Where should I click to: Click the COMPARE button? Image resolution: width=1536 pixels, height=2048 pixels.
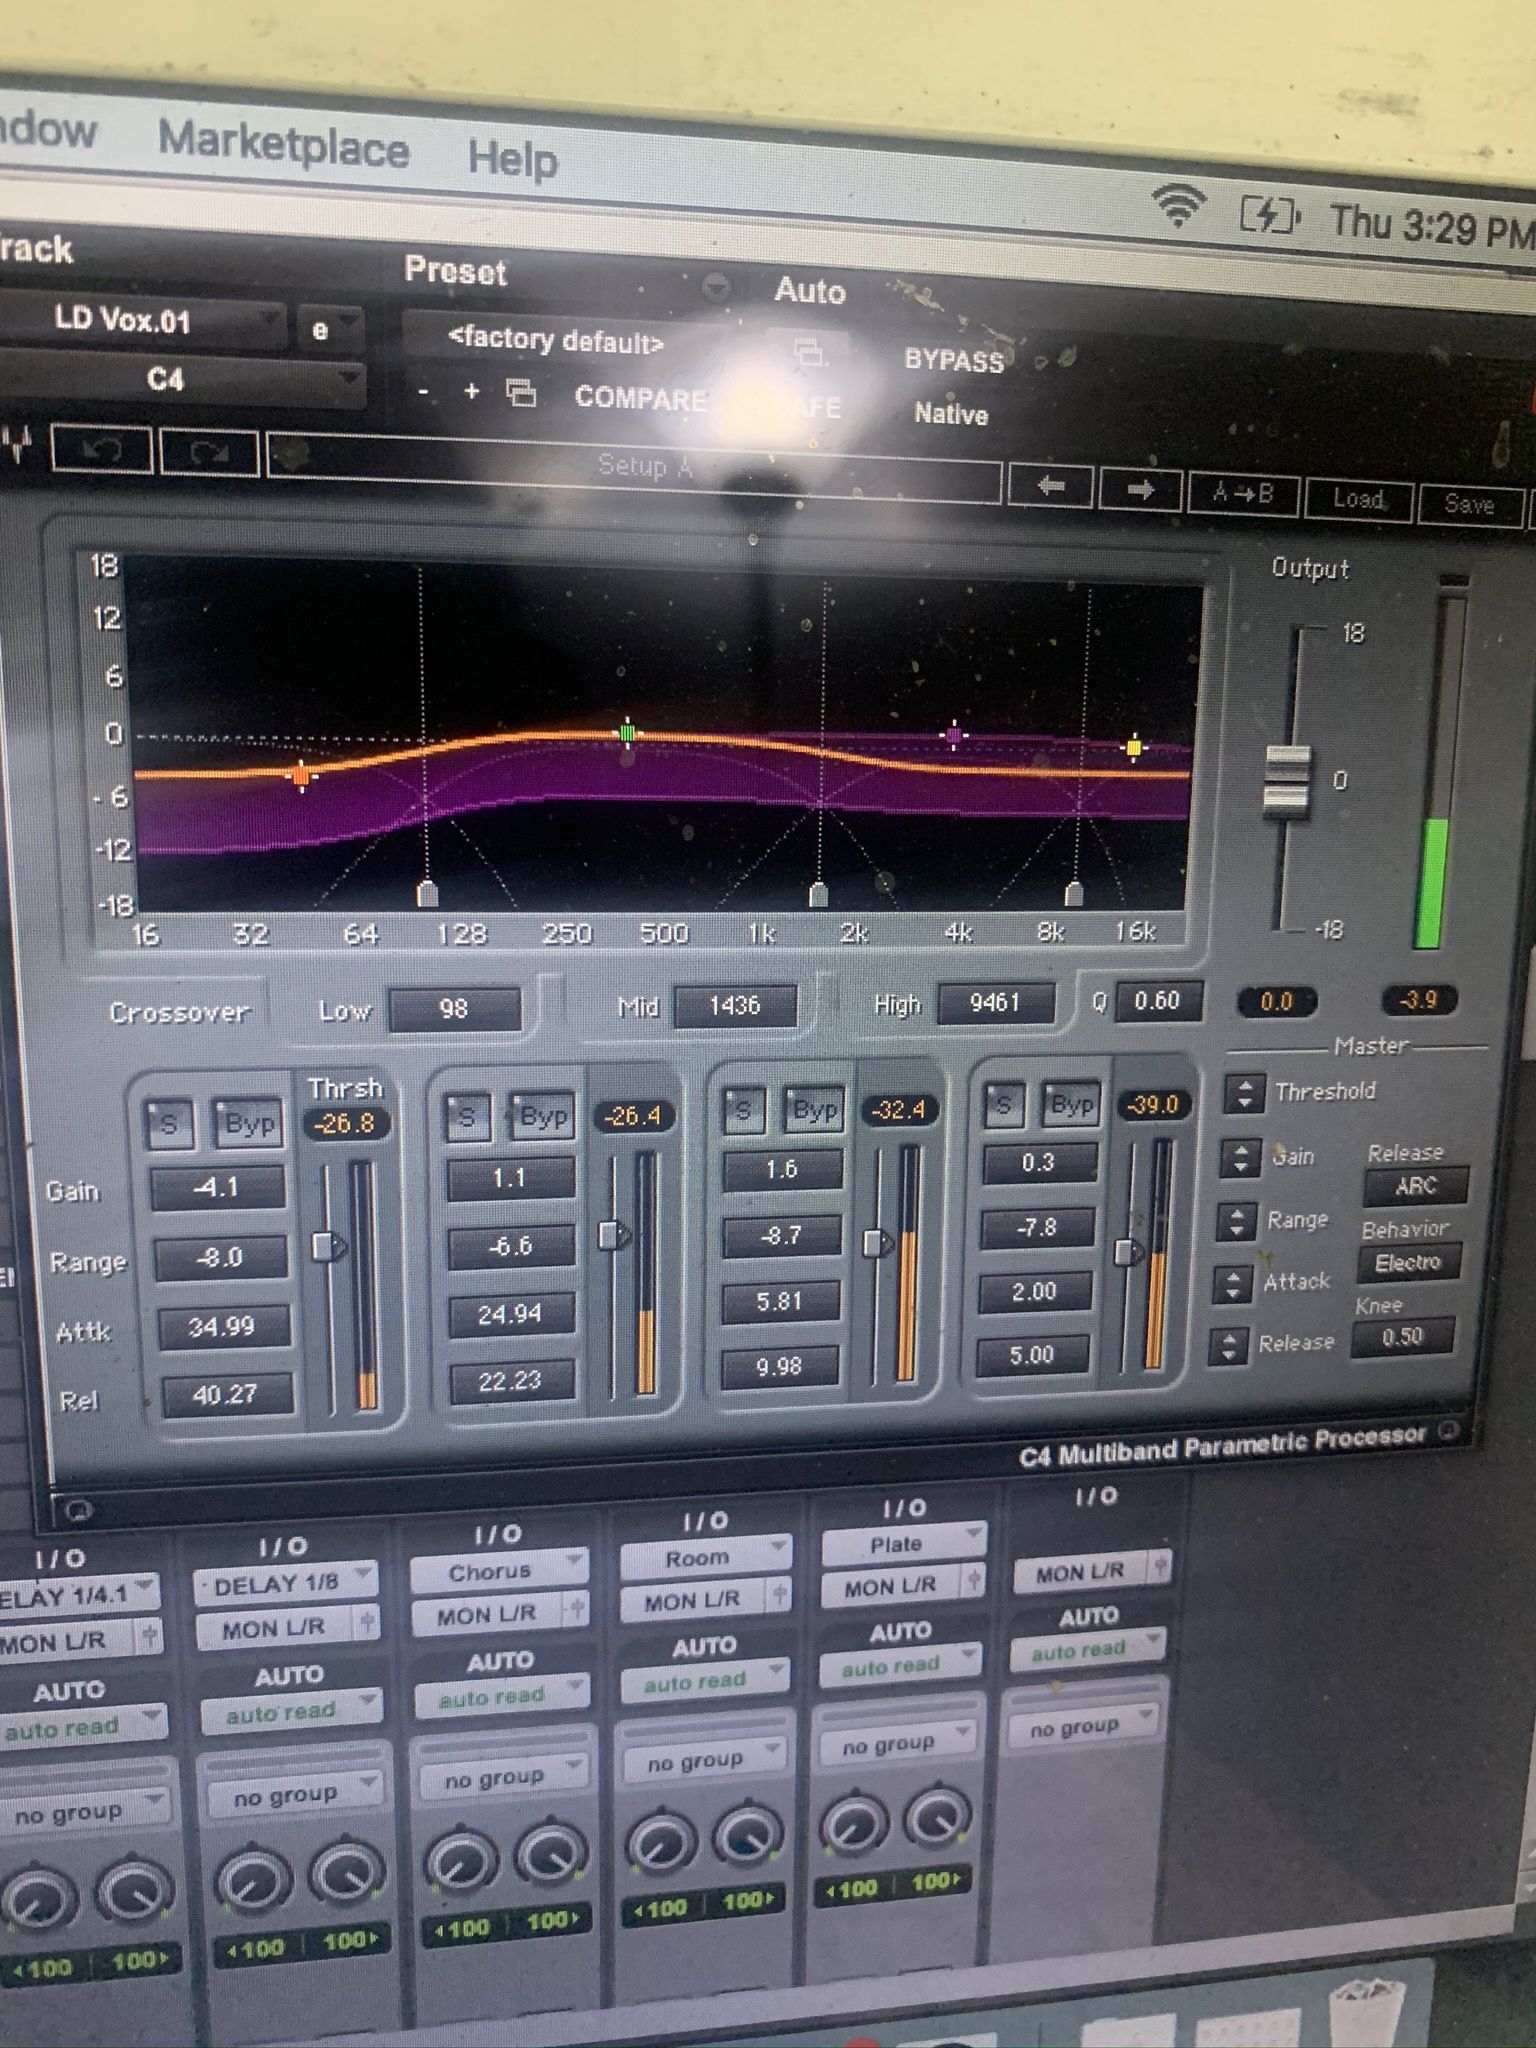coord(640,398)
